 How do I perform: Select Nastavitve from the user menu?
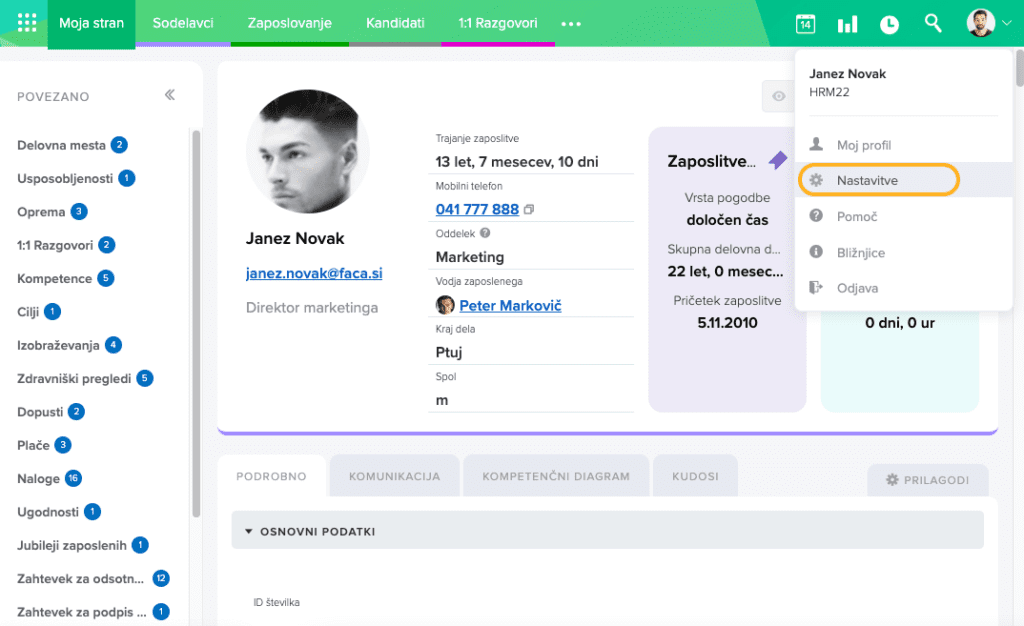click(x=867, y=180)
